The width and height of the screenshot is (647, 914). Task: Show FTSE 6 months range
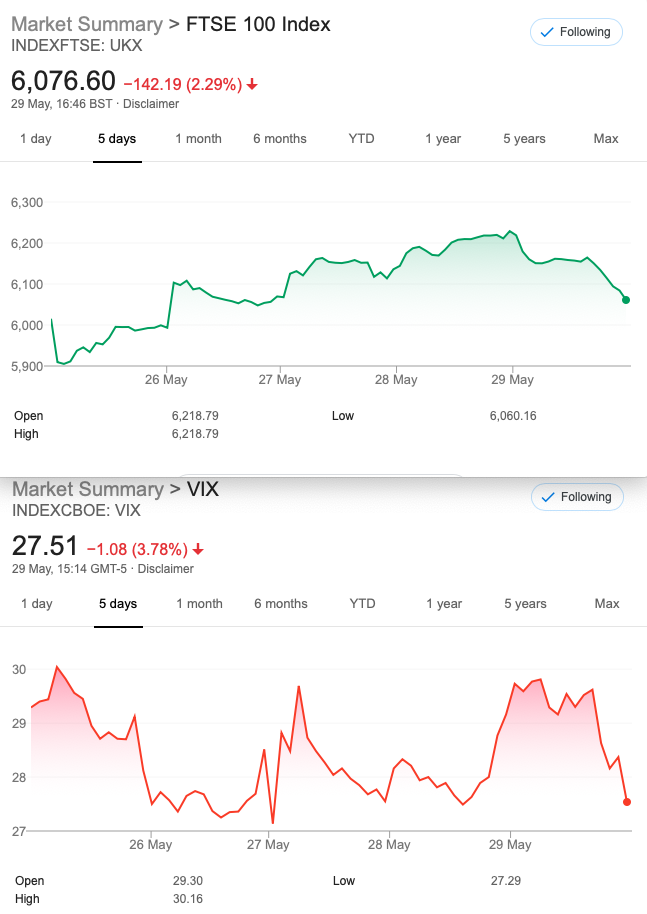tap(280, 139)
